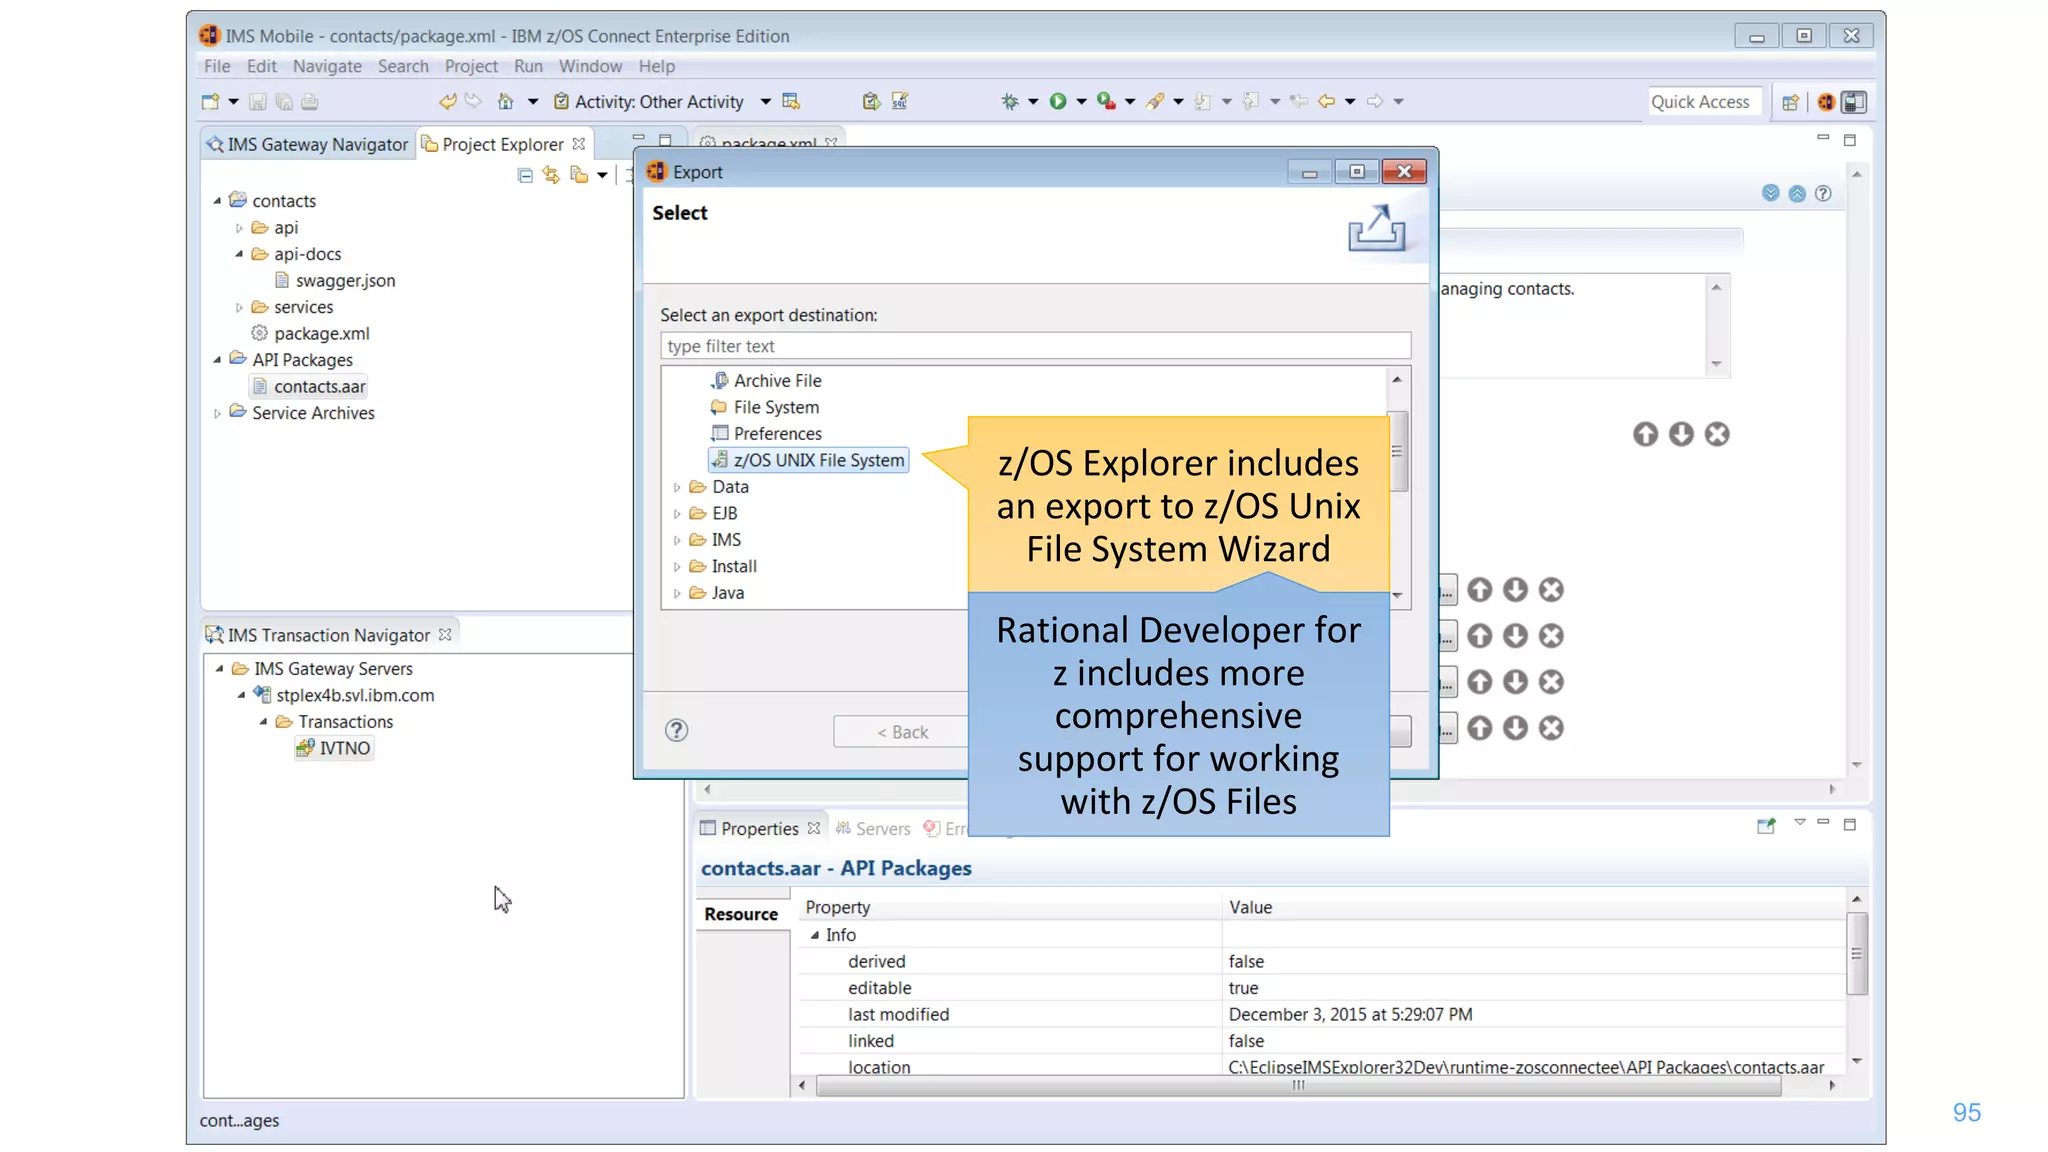Collapse the contacts project node
The width and height of the screenshot is (2048, 1152).
pyautogui.click(x=217, y=201)
